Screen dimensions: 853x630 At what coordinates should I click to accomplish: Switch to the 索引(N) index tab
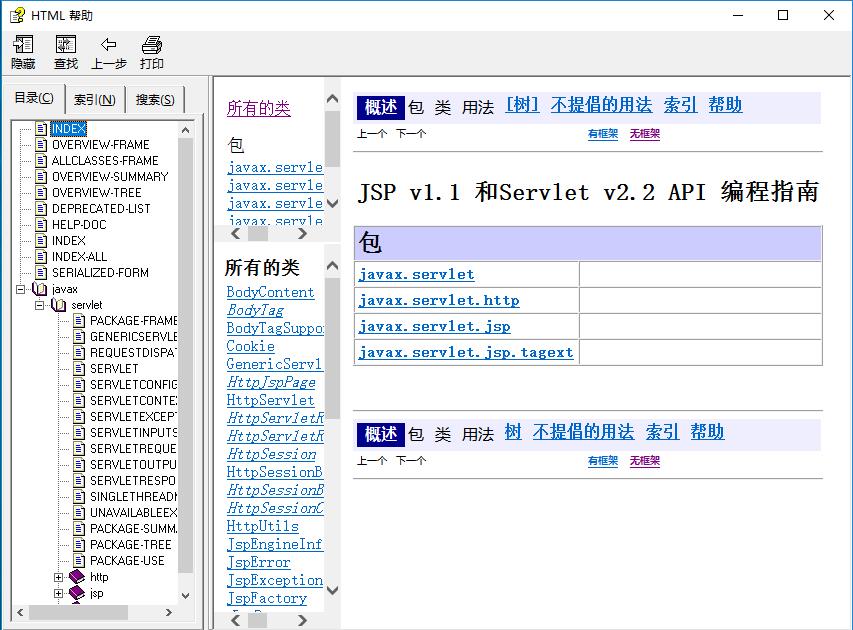click(x=95, y=100)
